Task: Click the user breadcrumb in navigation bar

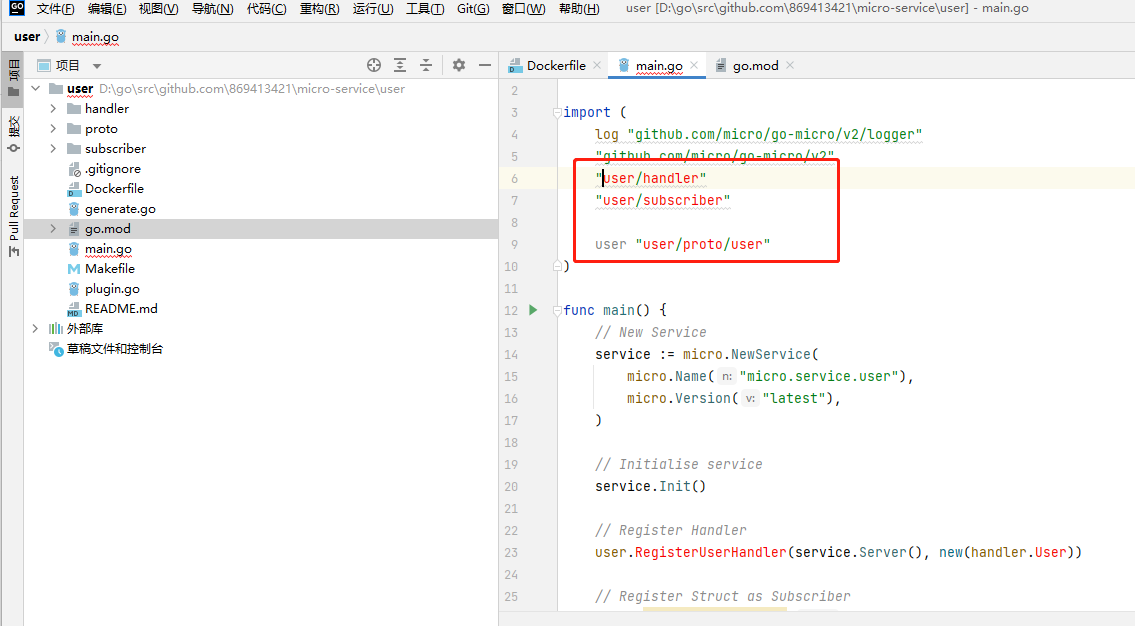Action: tap(27, 37)
